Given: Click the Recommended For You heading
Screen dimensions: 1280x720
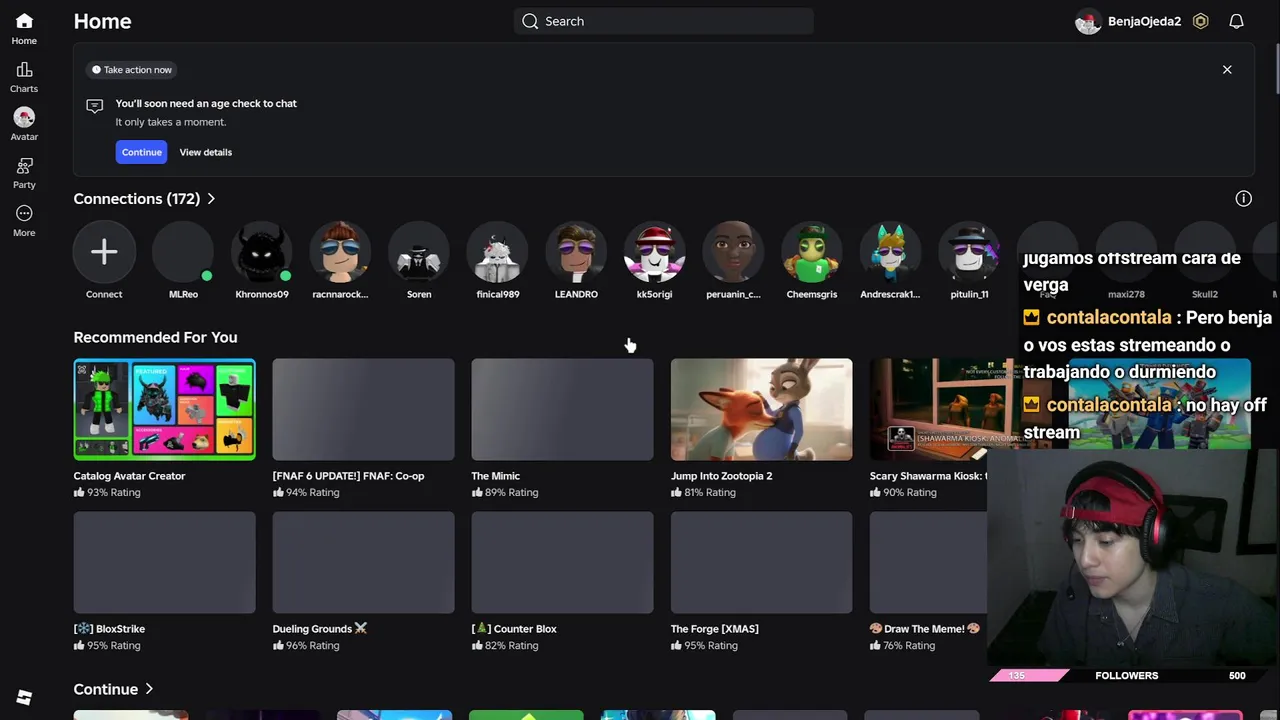Looking at the screenshot, I should pyautogui.click(x=155, y=337).
